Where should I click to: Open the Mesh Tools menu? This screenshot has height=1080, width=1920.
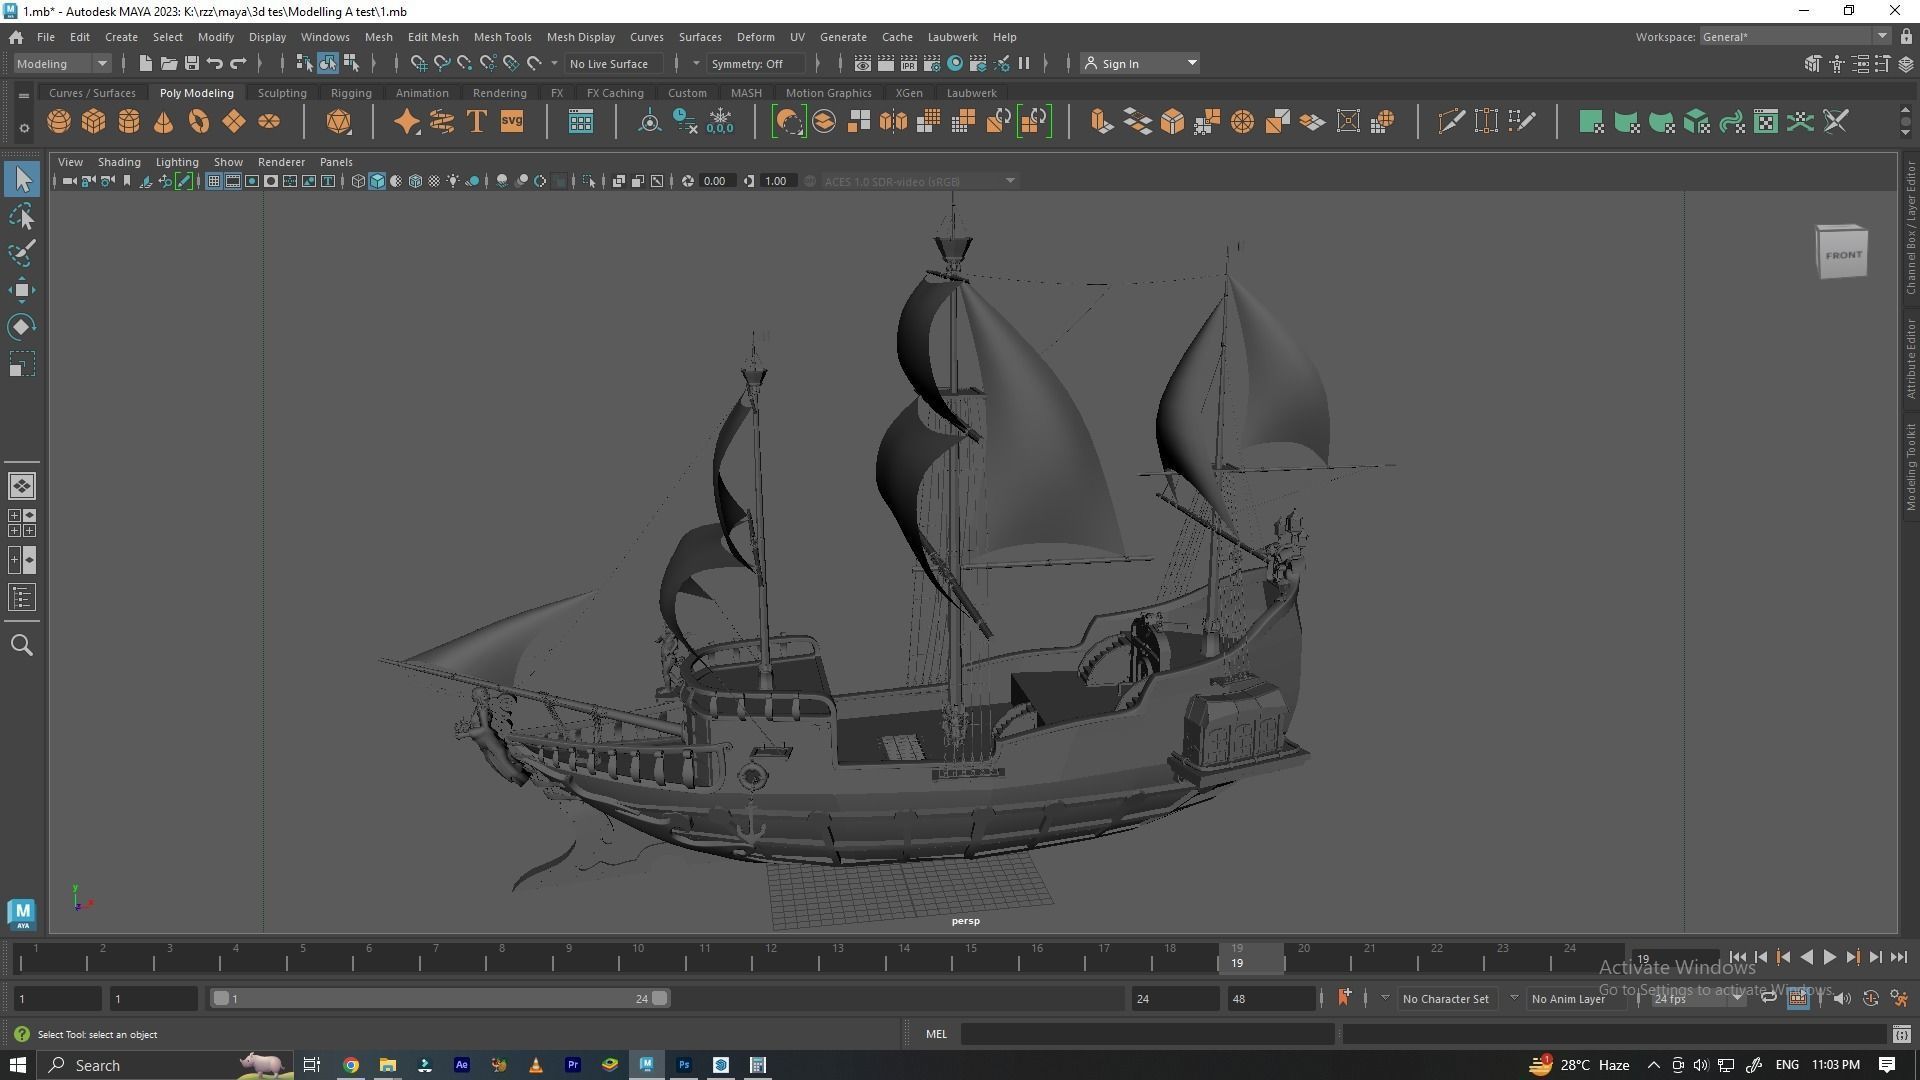(502, 37)
